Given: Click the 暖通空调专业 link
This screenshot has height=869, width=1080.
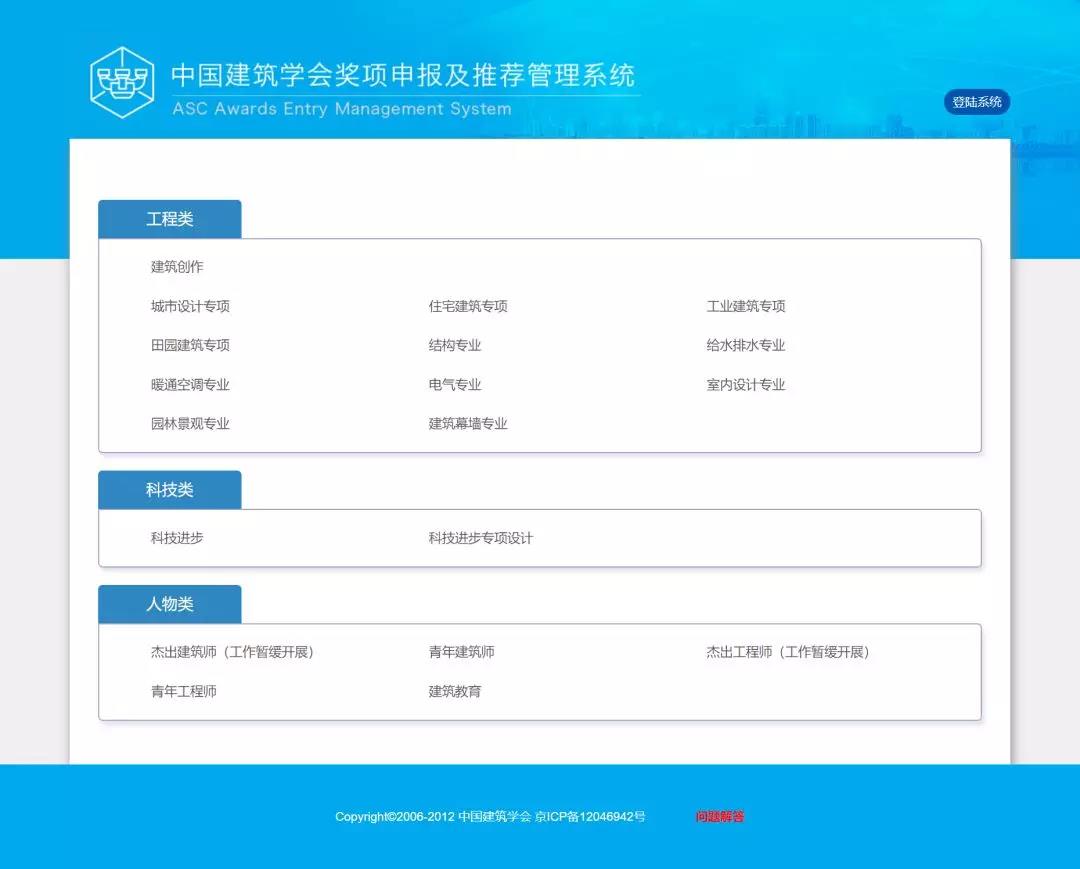Looking at the screenshot, I should coord(190,385).
